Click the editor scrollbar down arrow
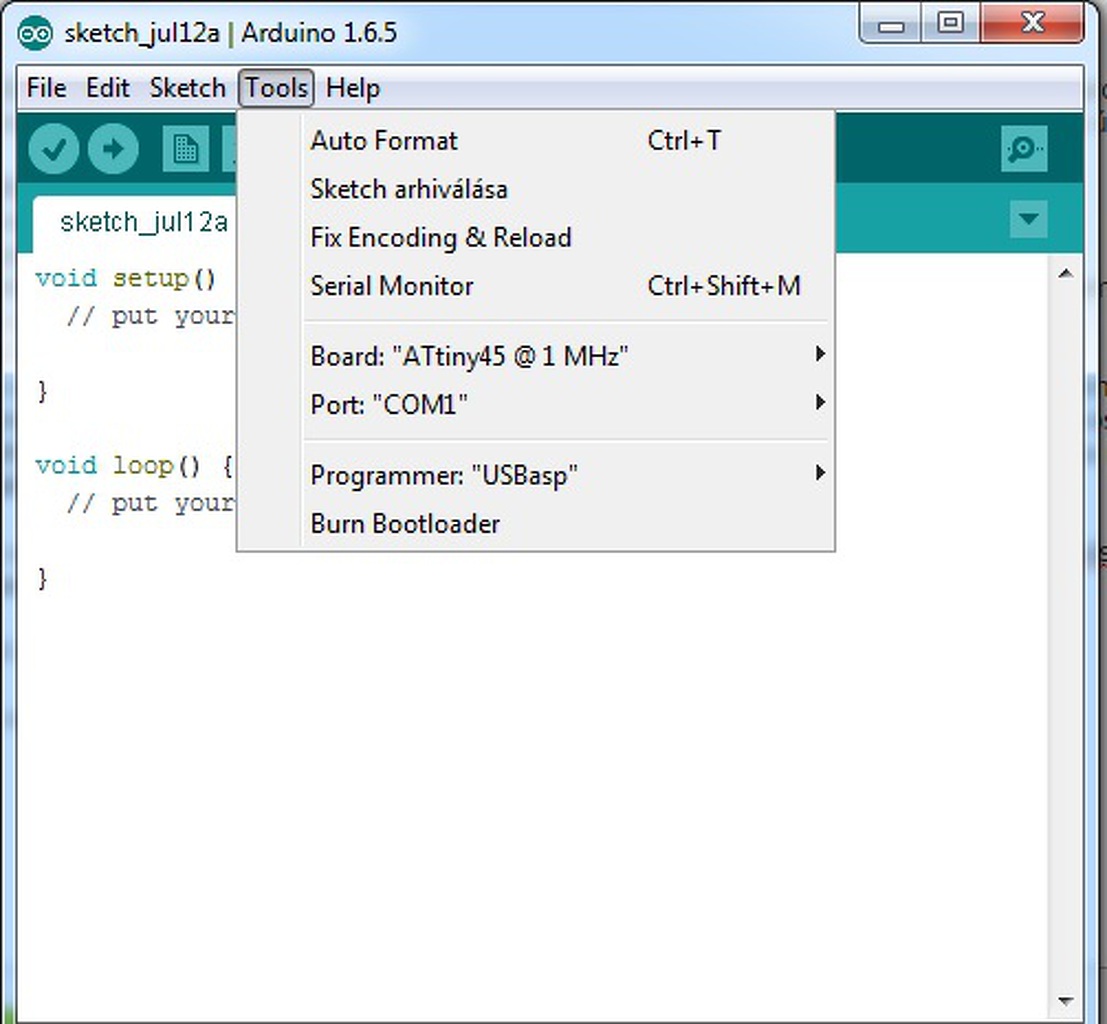1107x1024 pixels. tap(1066, 1001)
